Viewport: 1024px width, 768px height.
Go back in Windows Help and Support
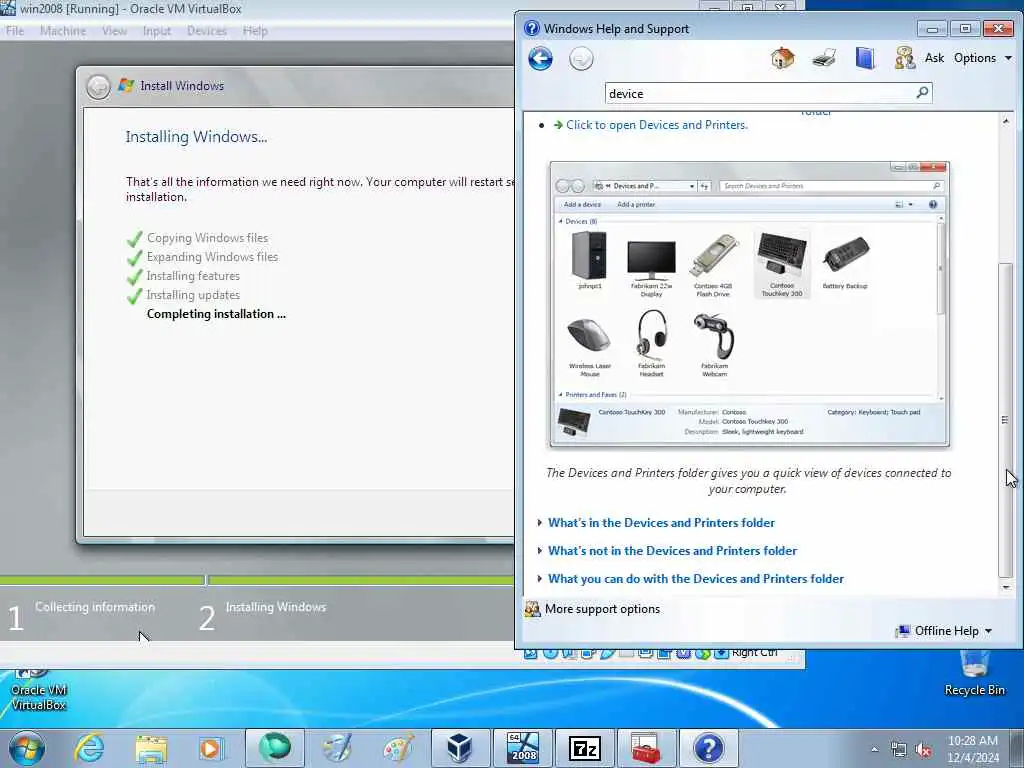(x=540, y=59)
